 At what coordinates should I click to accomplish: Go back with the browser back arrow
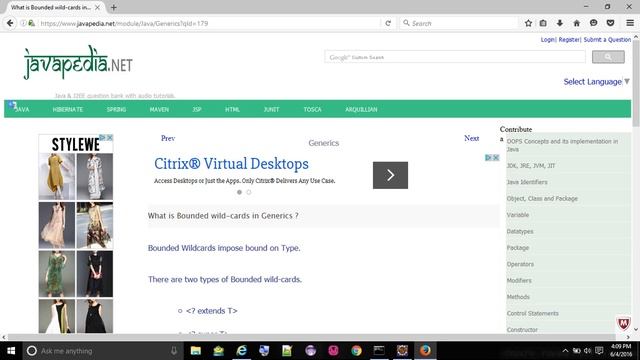click(x=10, y=23)
